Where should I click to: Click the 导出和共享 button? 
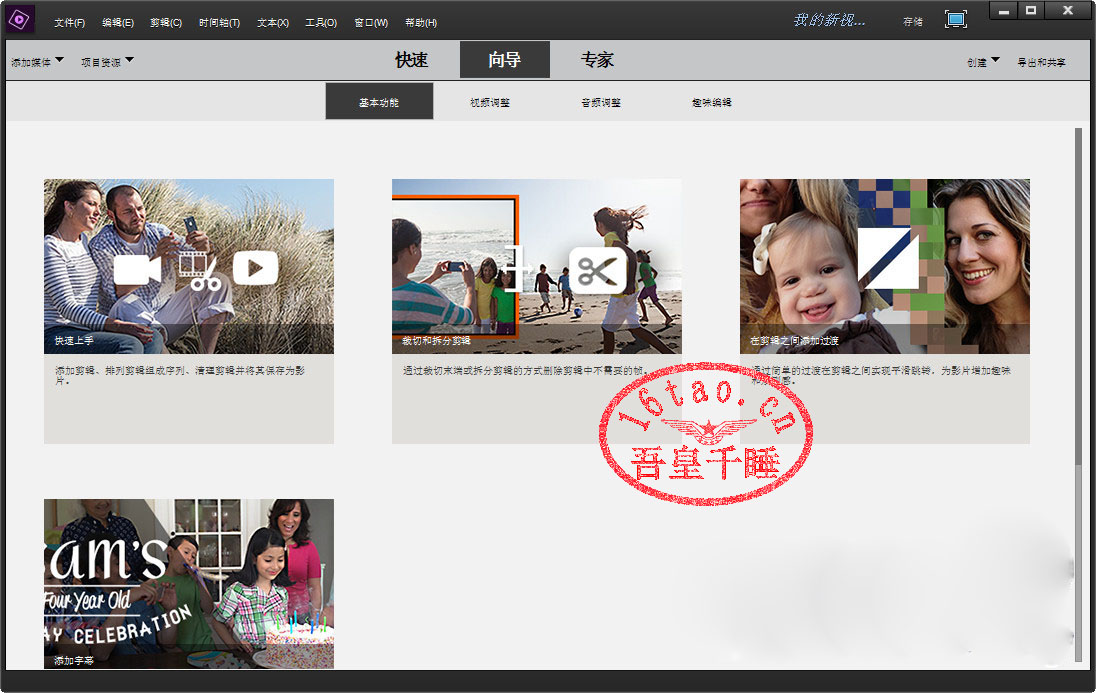1041,62
